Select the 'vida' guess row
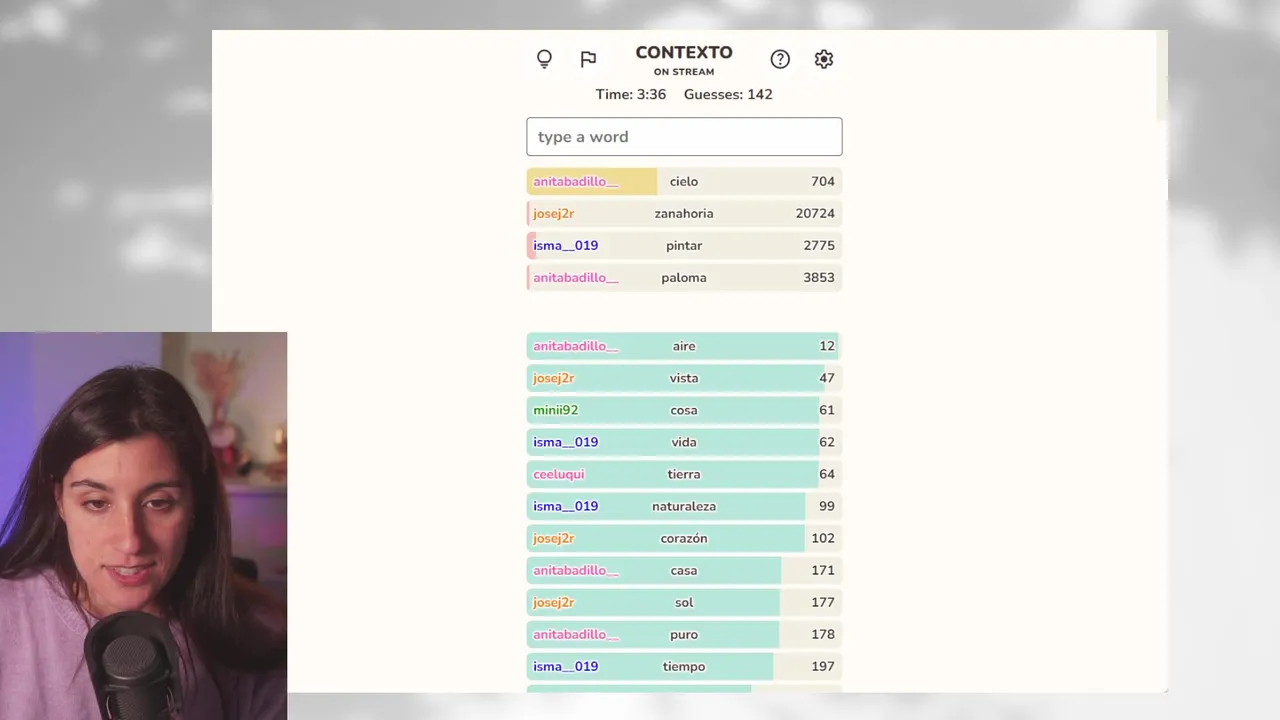Viewport: 1280px width, 720px height. [x=684, y=442]
